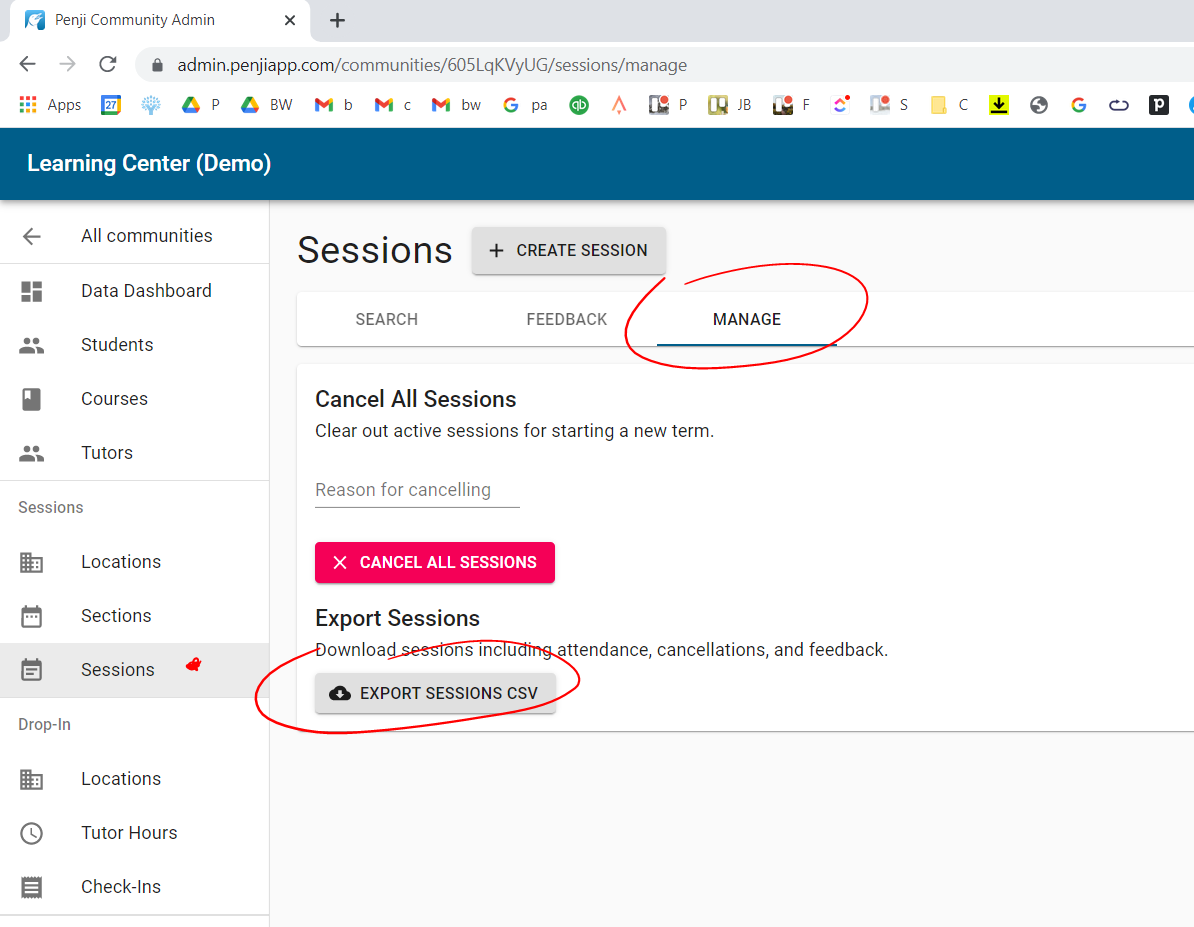
Task: Open the Google Calendar bookmark icon
Action: tap(111, 104)
